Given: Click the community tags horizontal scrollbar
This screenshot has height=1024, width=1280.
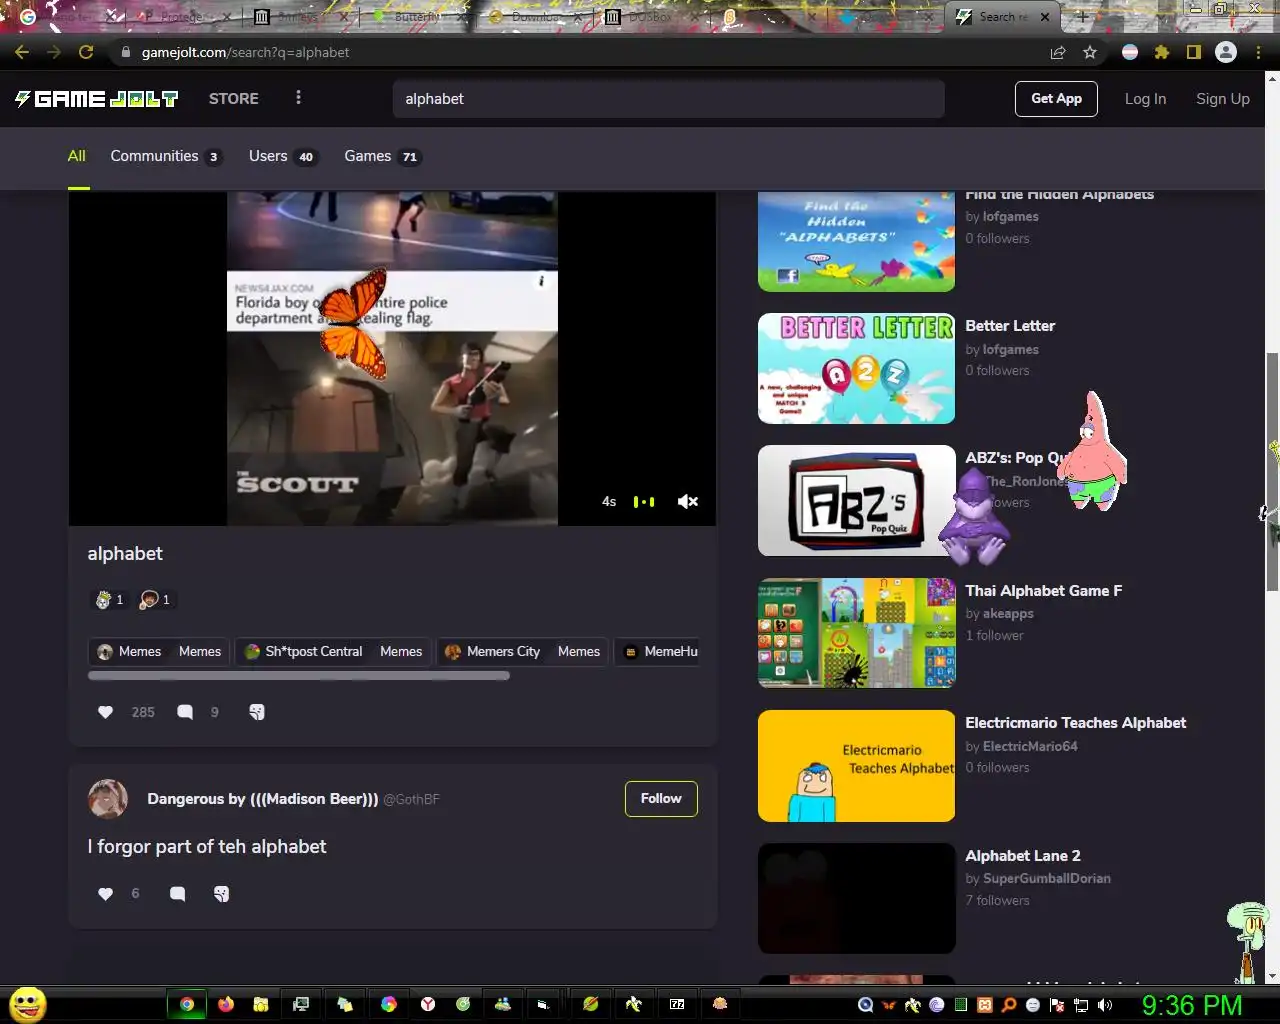Looking at the screenshot, I should [299, 676].
